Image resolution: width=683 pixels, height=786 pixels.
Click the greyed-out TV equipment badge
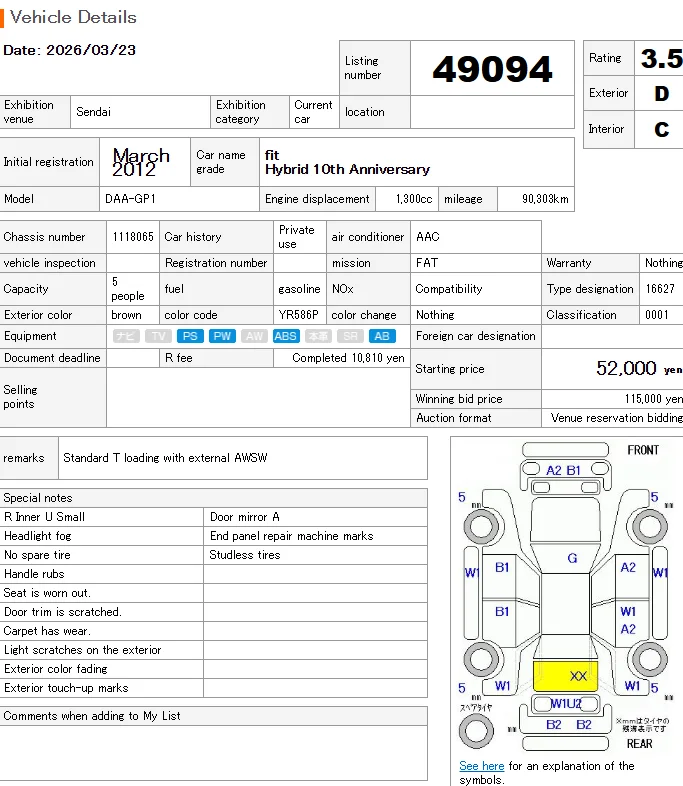158,336
